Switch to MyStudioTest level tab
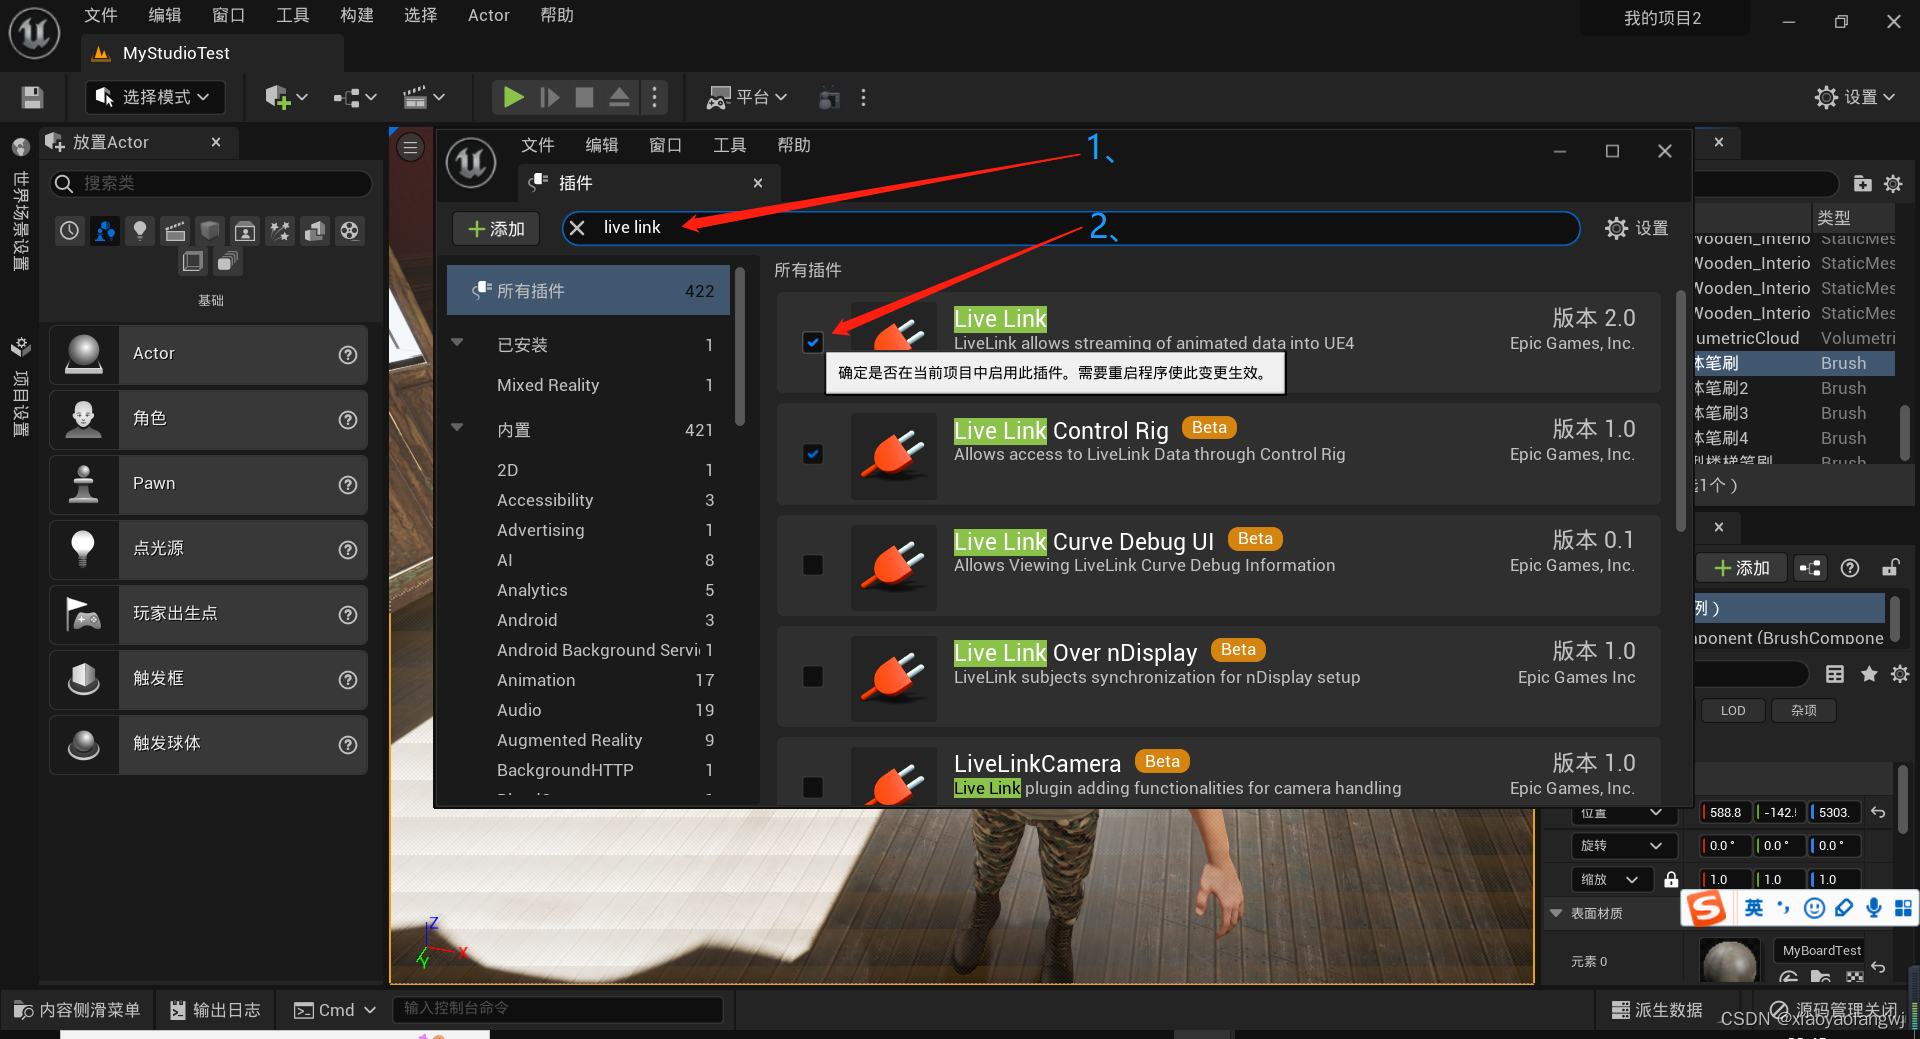The width and height of the screenshot is (1920, 1039). point(176,53)
